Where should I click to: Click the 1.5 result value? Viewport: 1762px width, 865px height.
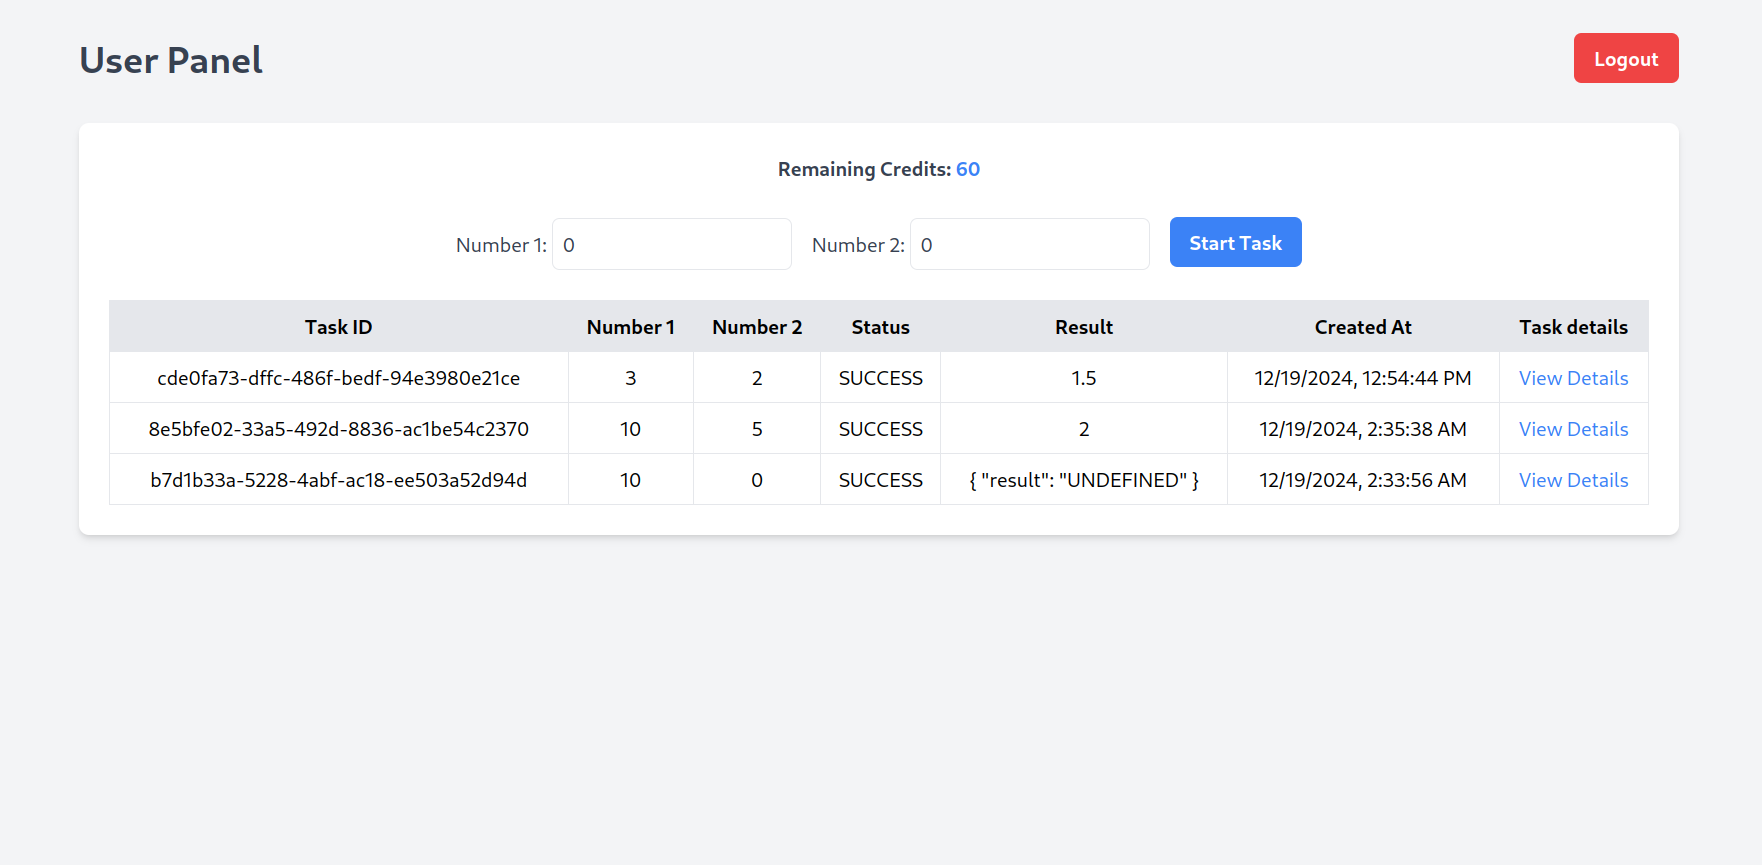[x=1083, y=378]
